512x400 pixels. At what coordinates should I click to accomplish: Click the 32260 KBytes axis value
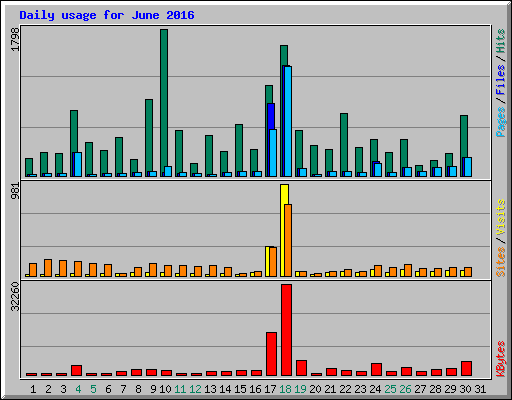point(15,297)
